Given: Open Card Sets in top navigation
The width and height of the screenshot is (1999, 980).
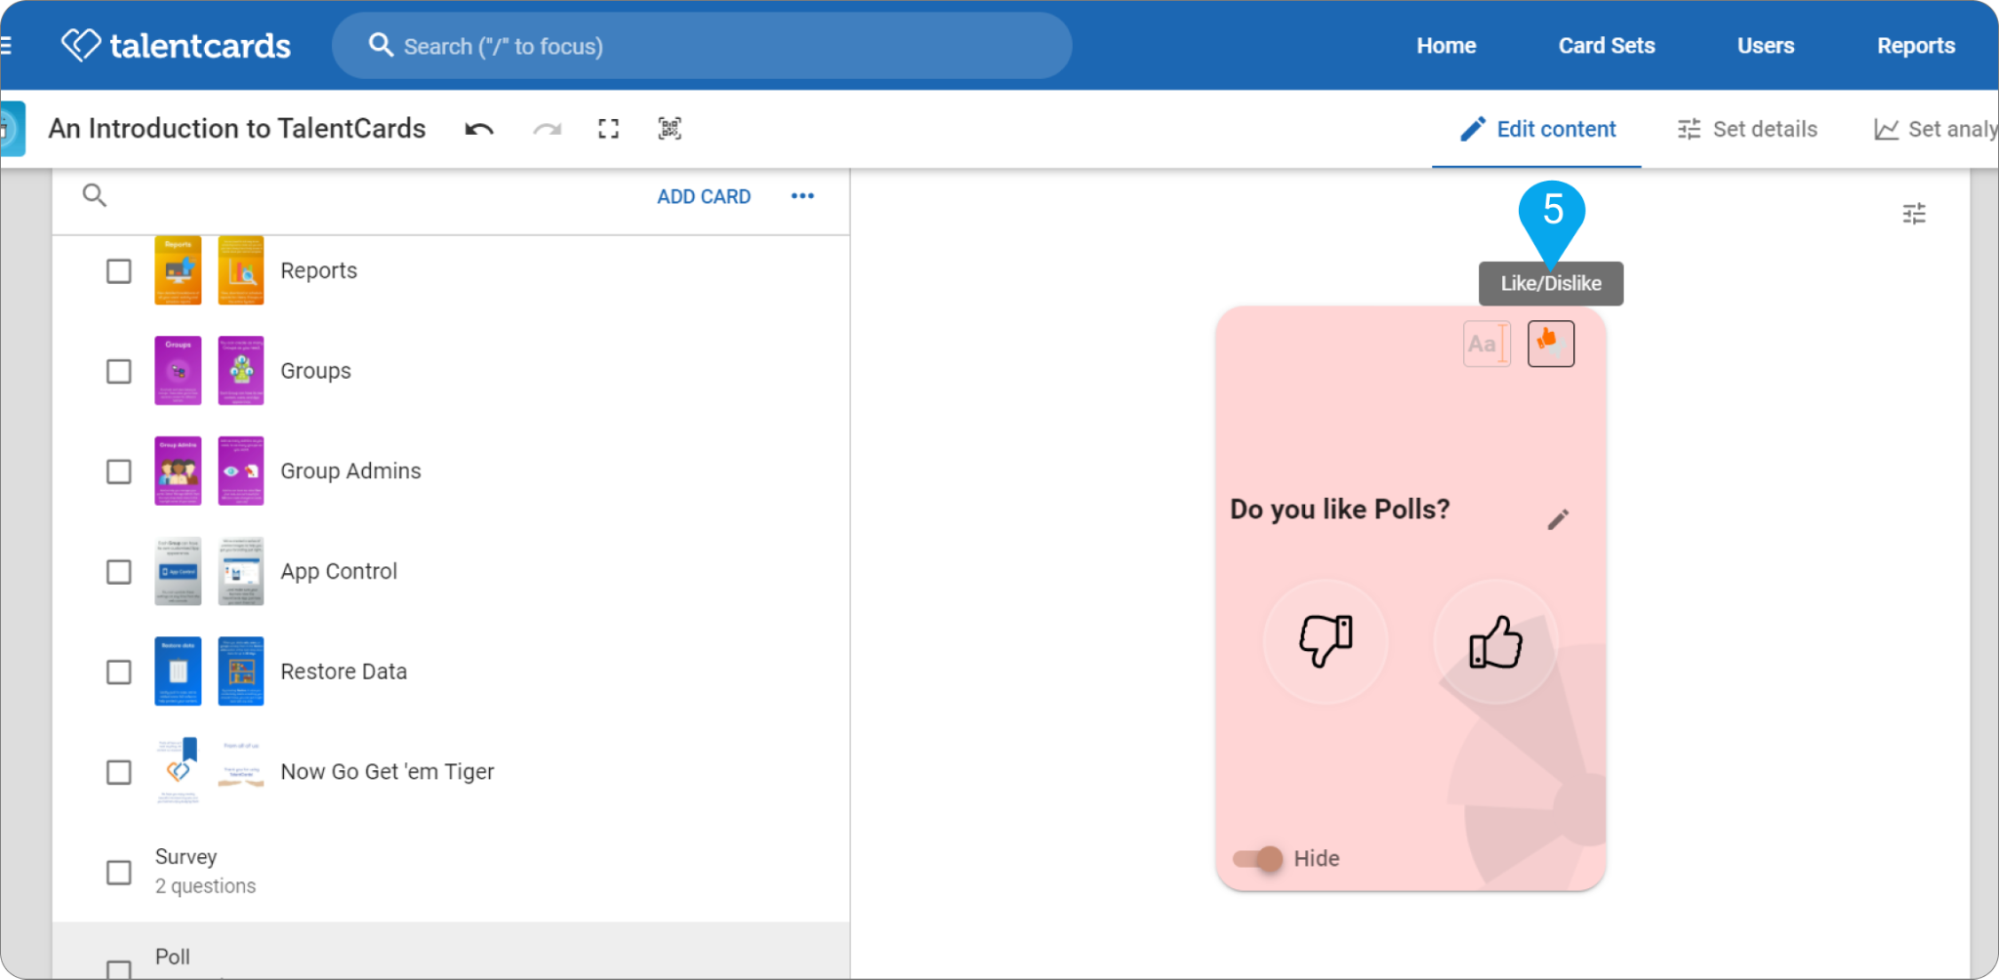Looking at the screenshot, I should pos(1606,46).
